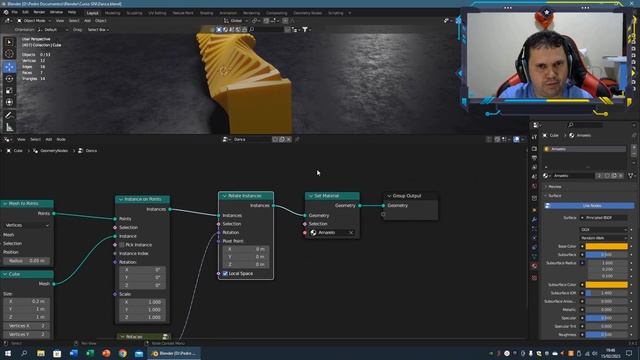640x360 pixels.
Task: Click the Roughness slider
Action: click(606, 335)
